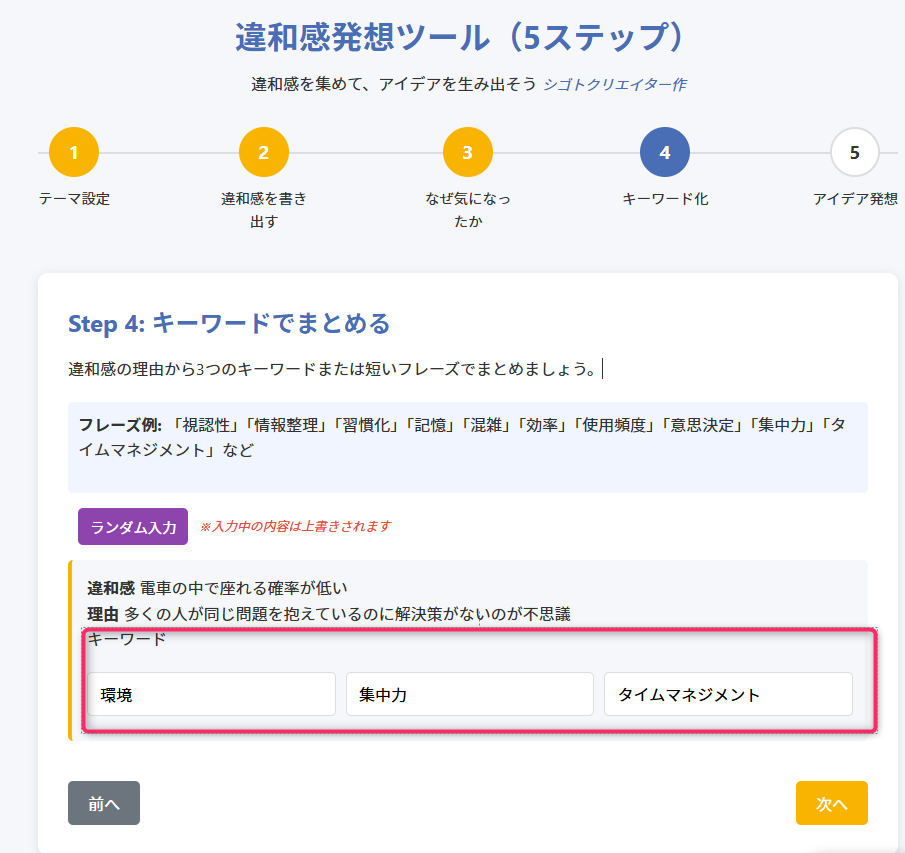Go back with the 前へ button

[104, 803]
